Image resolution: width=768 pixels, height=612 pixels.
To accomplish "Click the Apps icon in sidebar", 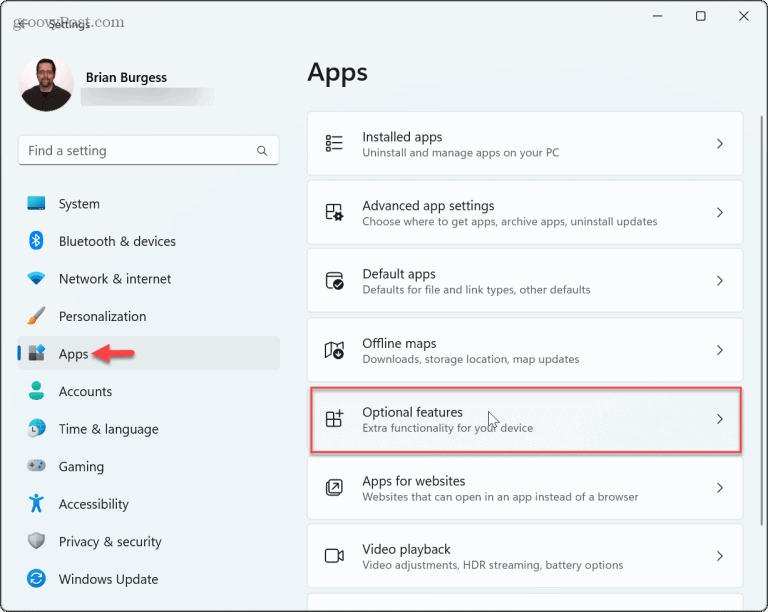I will 36,353.
